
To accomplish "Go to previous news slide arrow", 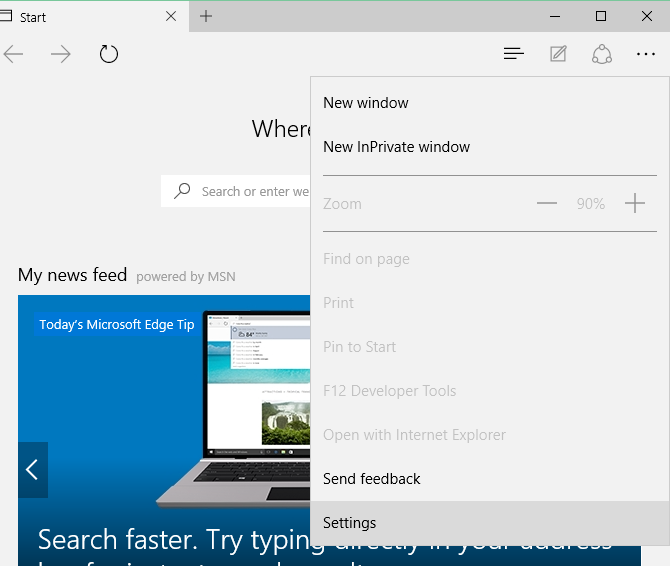I will coord(32,470).
